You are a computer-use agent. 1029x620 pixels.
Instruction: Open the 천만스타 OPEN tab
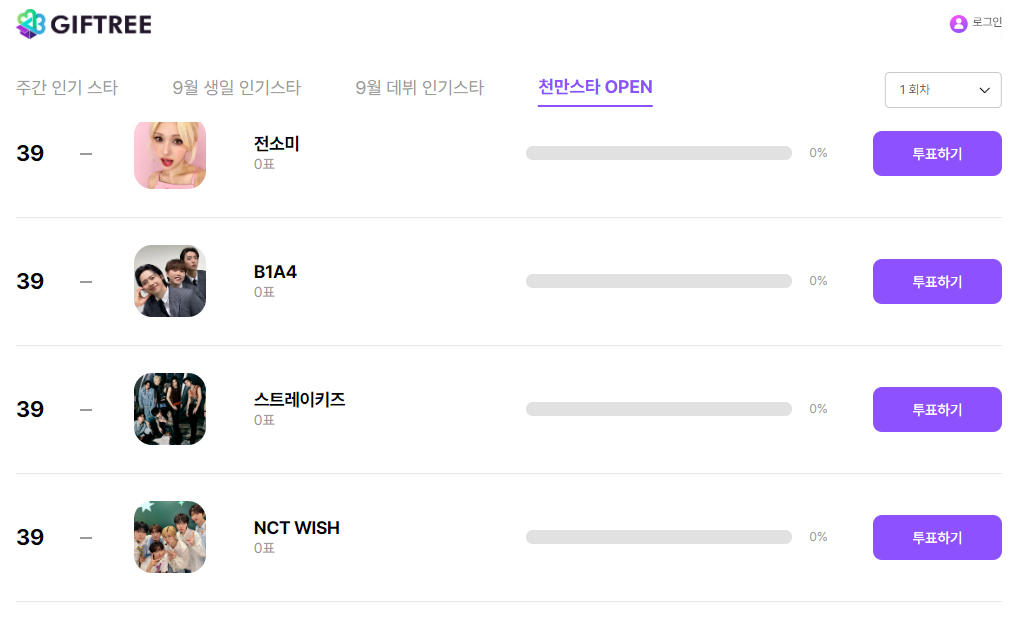[x=595, y=87]
